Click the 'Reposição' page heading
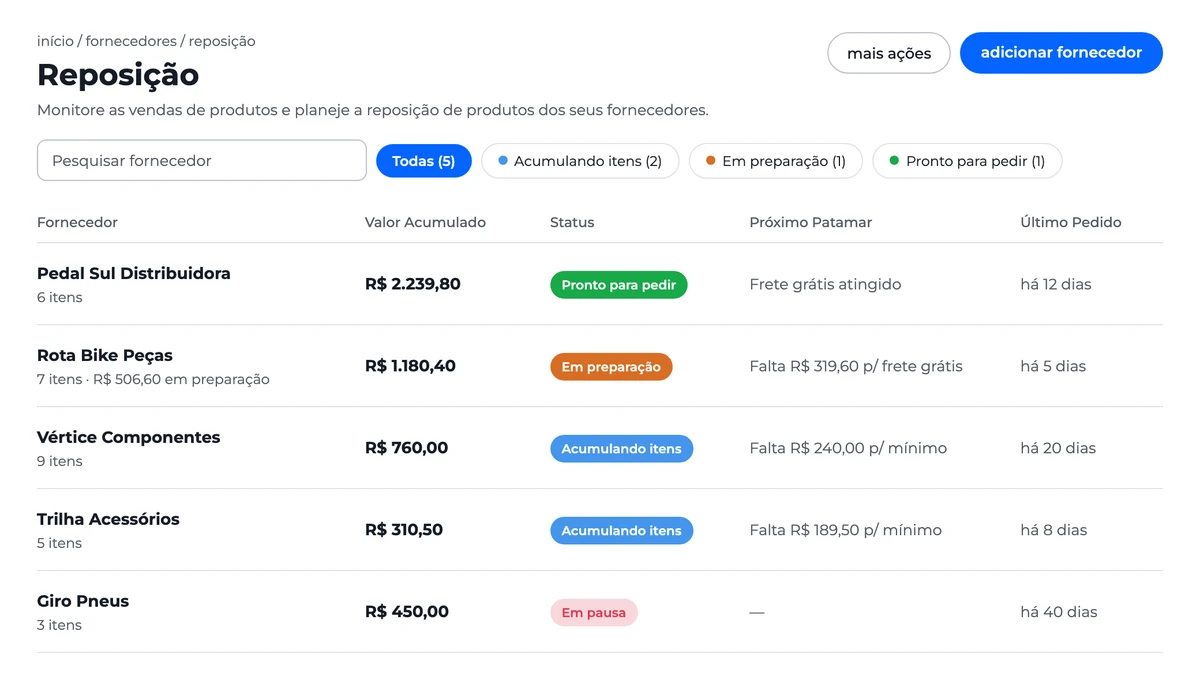Viewport: 1200px width, 692px height. [x=118, y=75]
